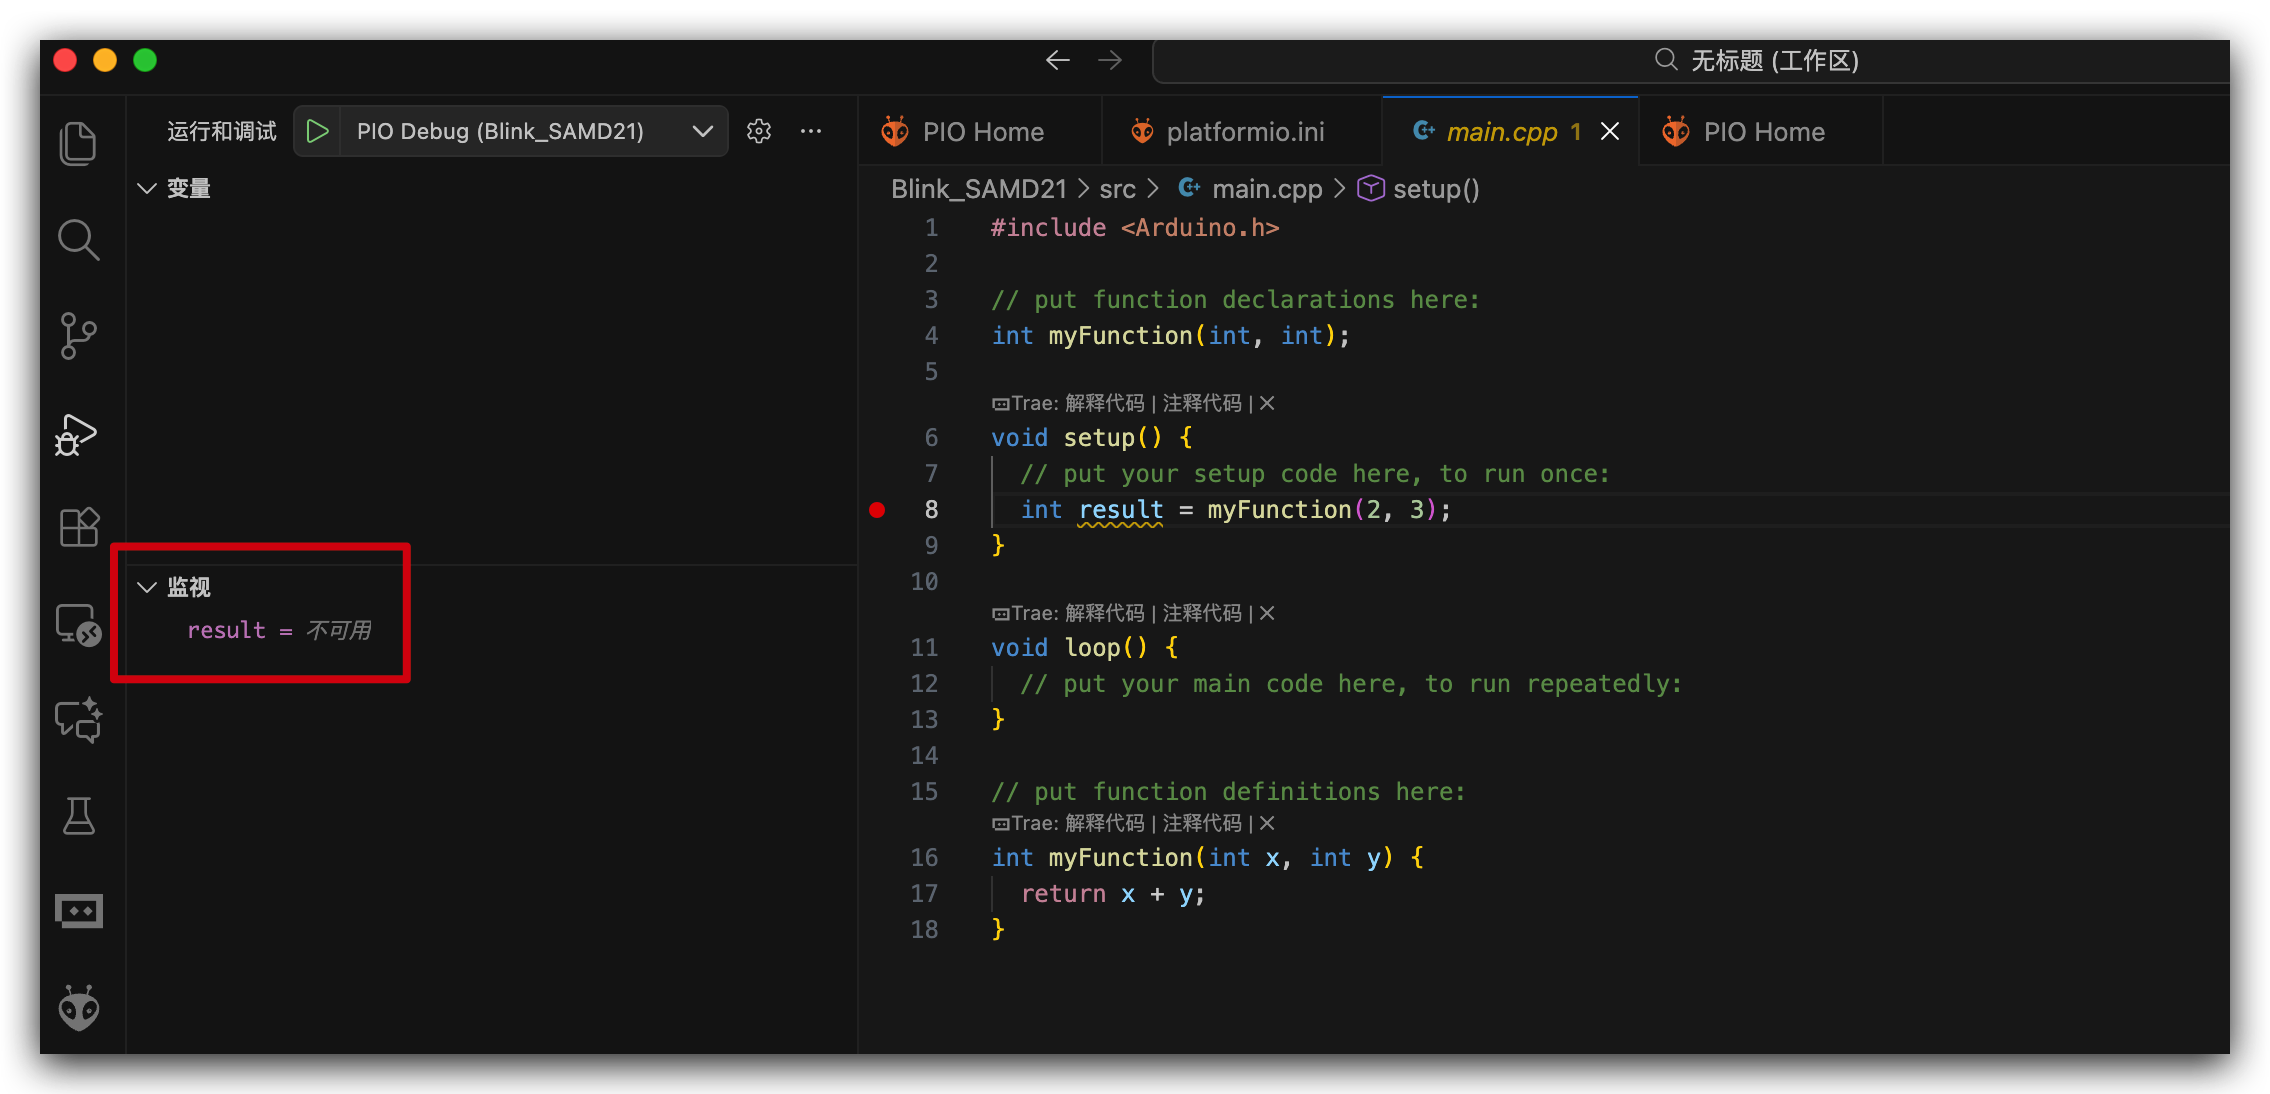Open the Source Control branch icon
Image resolution: width=2270 pixels, height=1094 pixels.
[x=78, y=336]
